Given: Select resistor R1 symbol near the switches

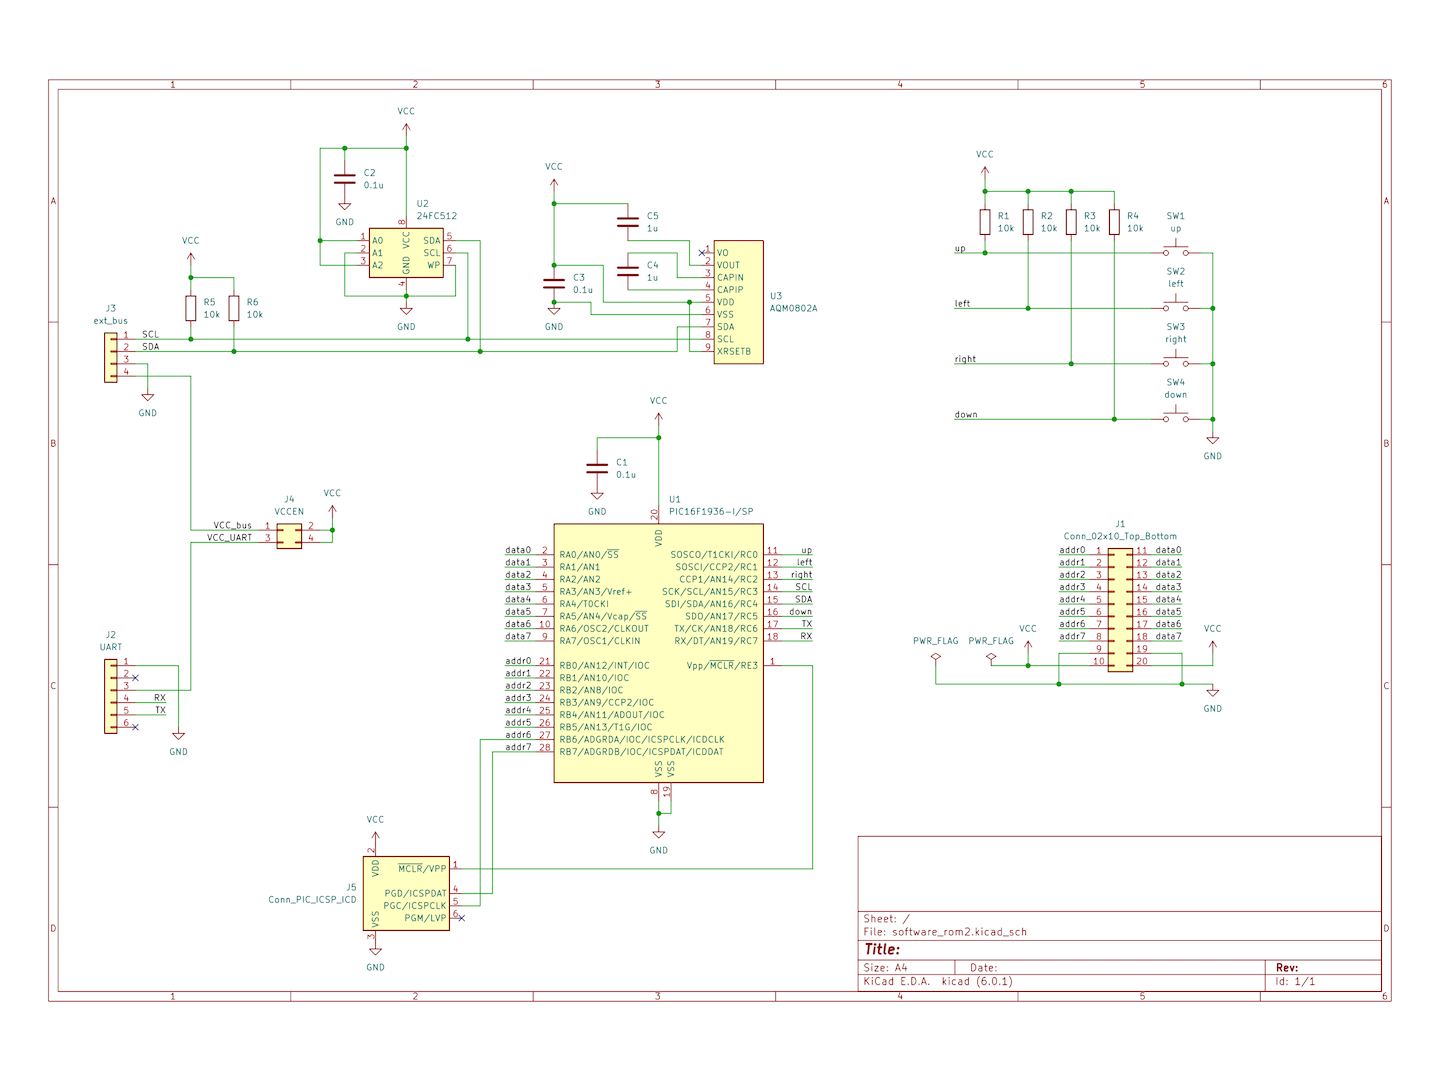Looking at the screenshot, I should 985,222.
